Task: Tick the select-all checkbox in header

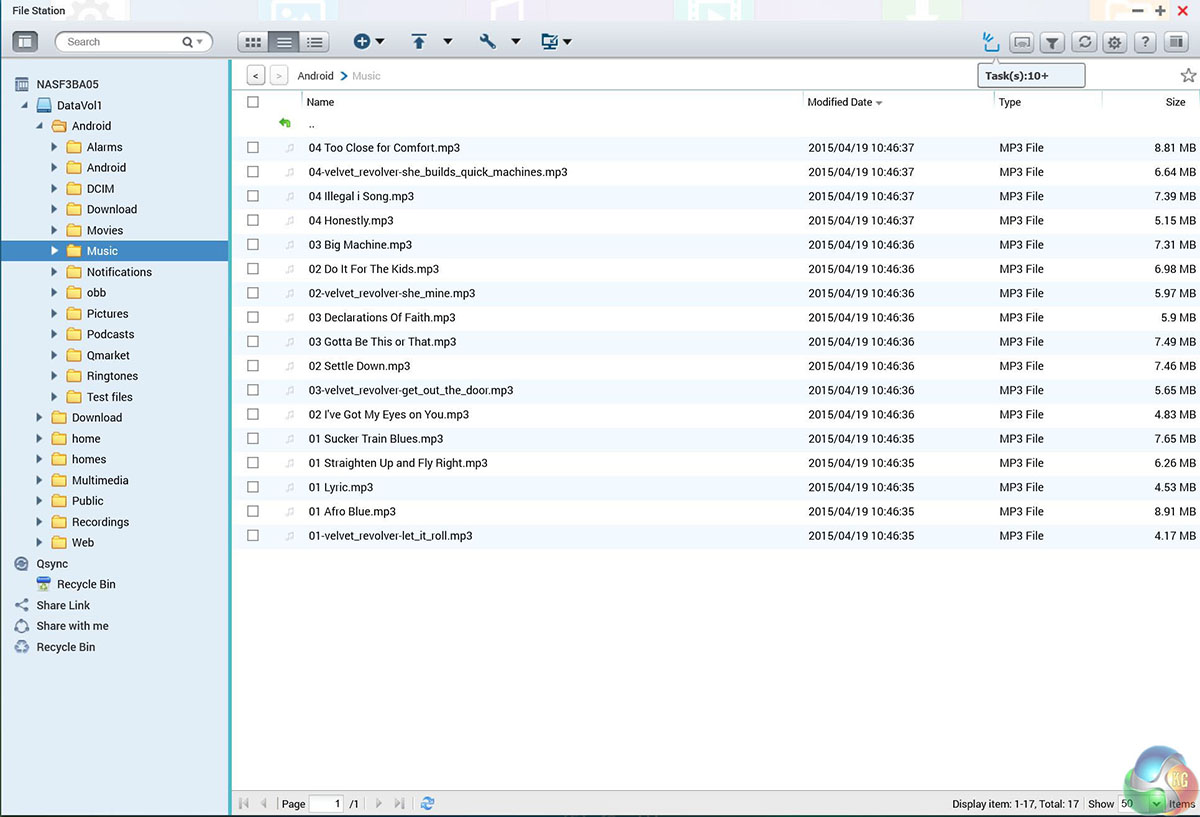Action: 253,102
